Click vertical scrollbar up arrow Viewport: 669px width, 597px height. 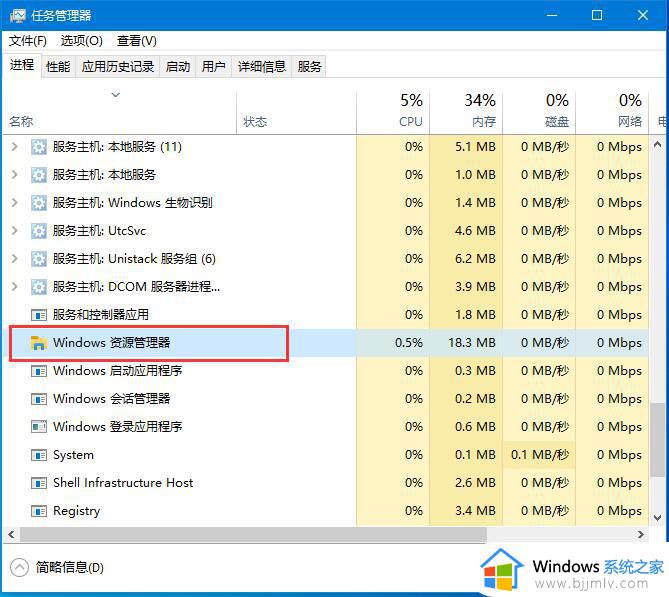[x=657, y=145]
